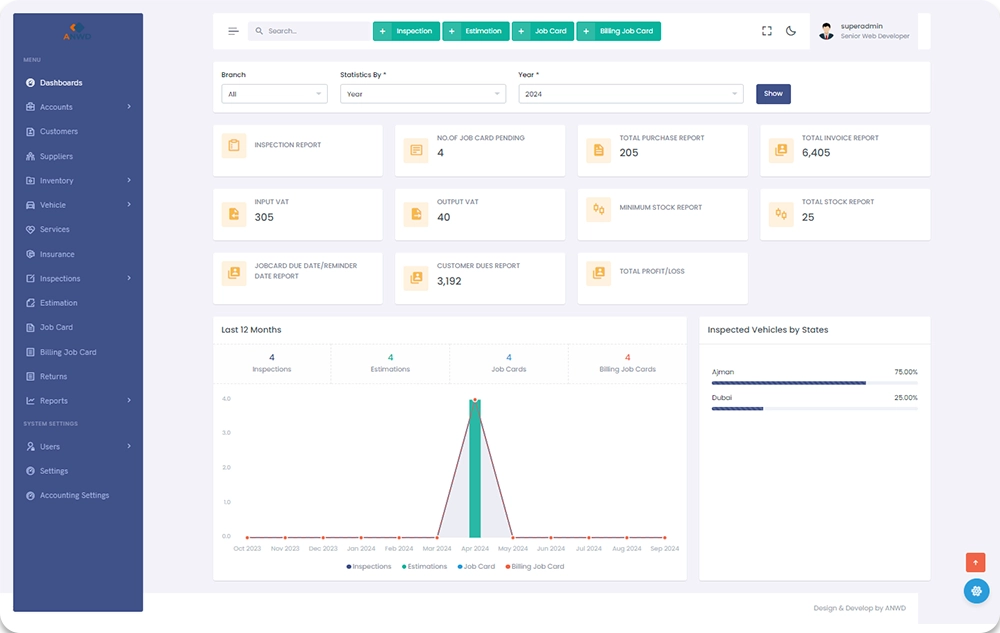Open the blue settings gear floating button
Viewport: 1000px width, 633px height.
[975, 591]
